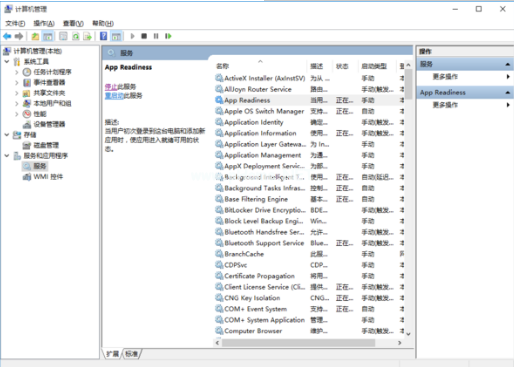Select WMI 控件 in the tree
This screenshot has width=514, height=367.
point(48,177)
